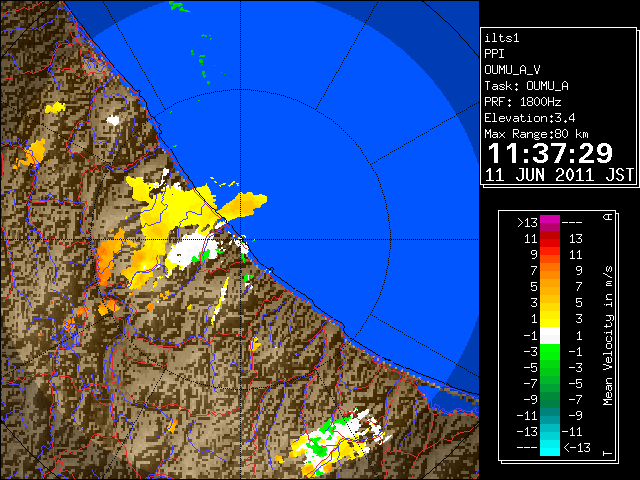Viewport: 640px width, 480px height.
Task: Click the 11:37:29 timestamp
Action: 550,153
